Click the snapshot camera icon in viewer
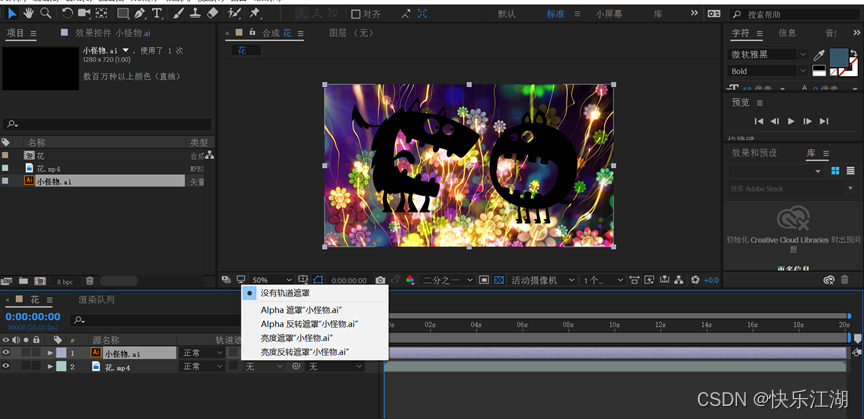Screen dimensions: 864x419 click(x=380, y=280)
